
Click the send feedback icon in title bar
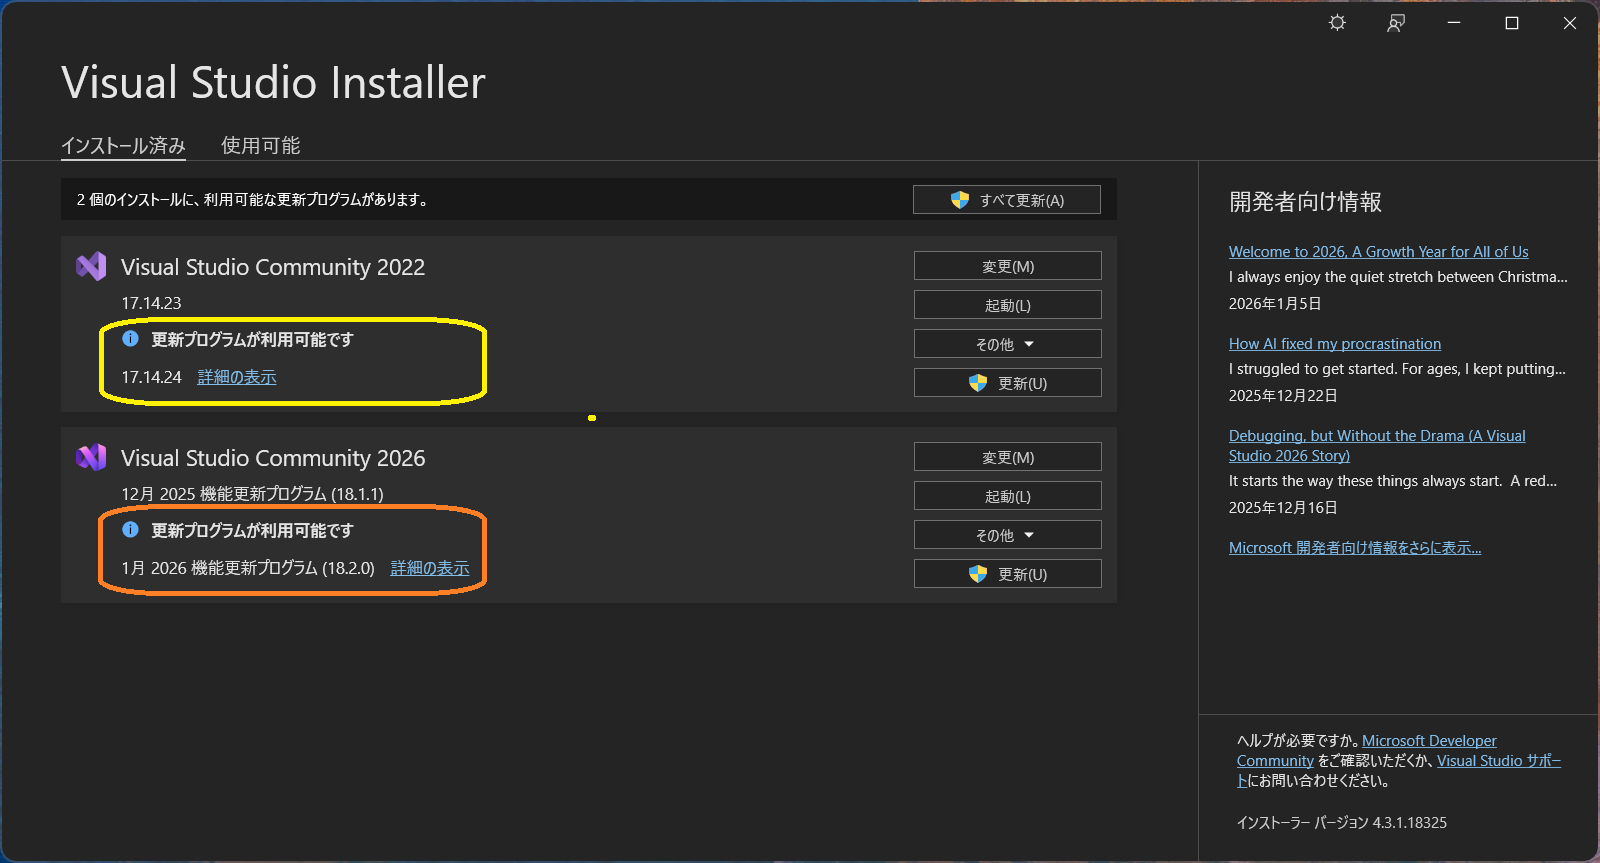1396,23
